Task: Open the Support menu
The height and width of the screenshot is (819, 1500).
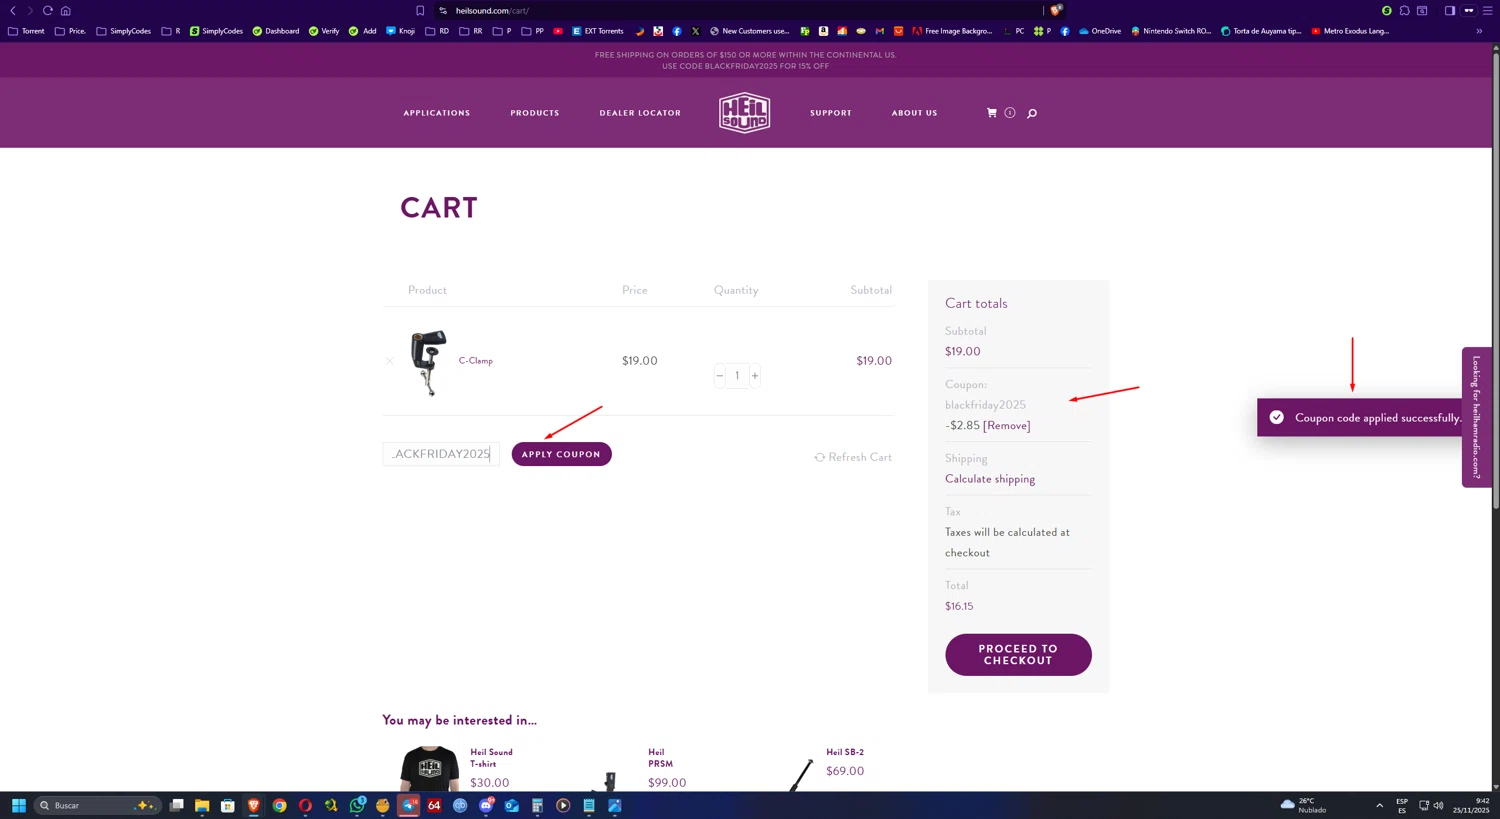Action: click(831, 113)
